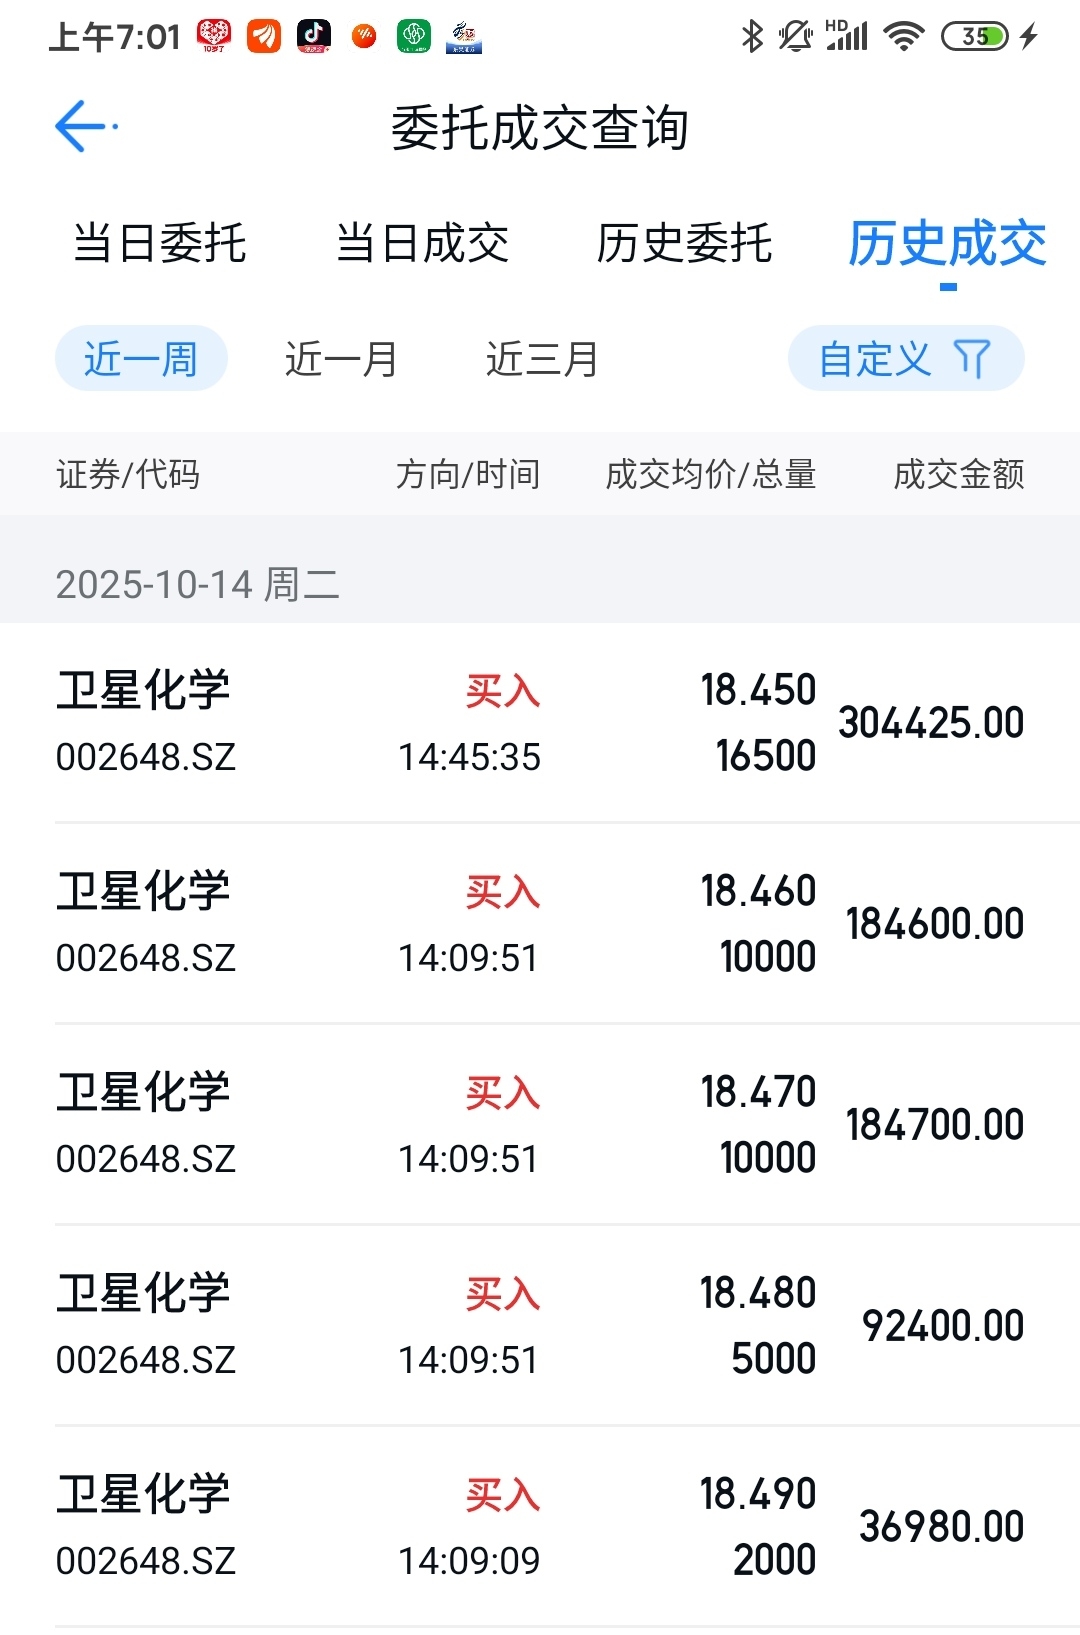Tap the blue back arrow

82,127
